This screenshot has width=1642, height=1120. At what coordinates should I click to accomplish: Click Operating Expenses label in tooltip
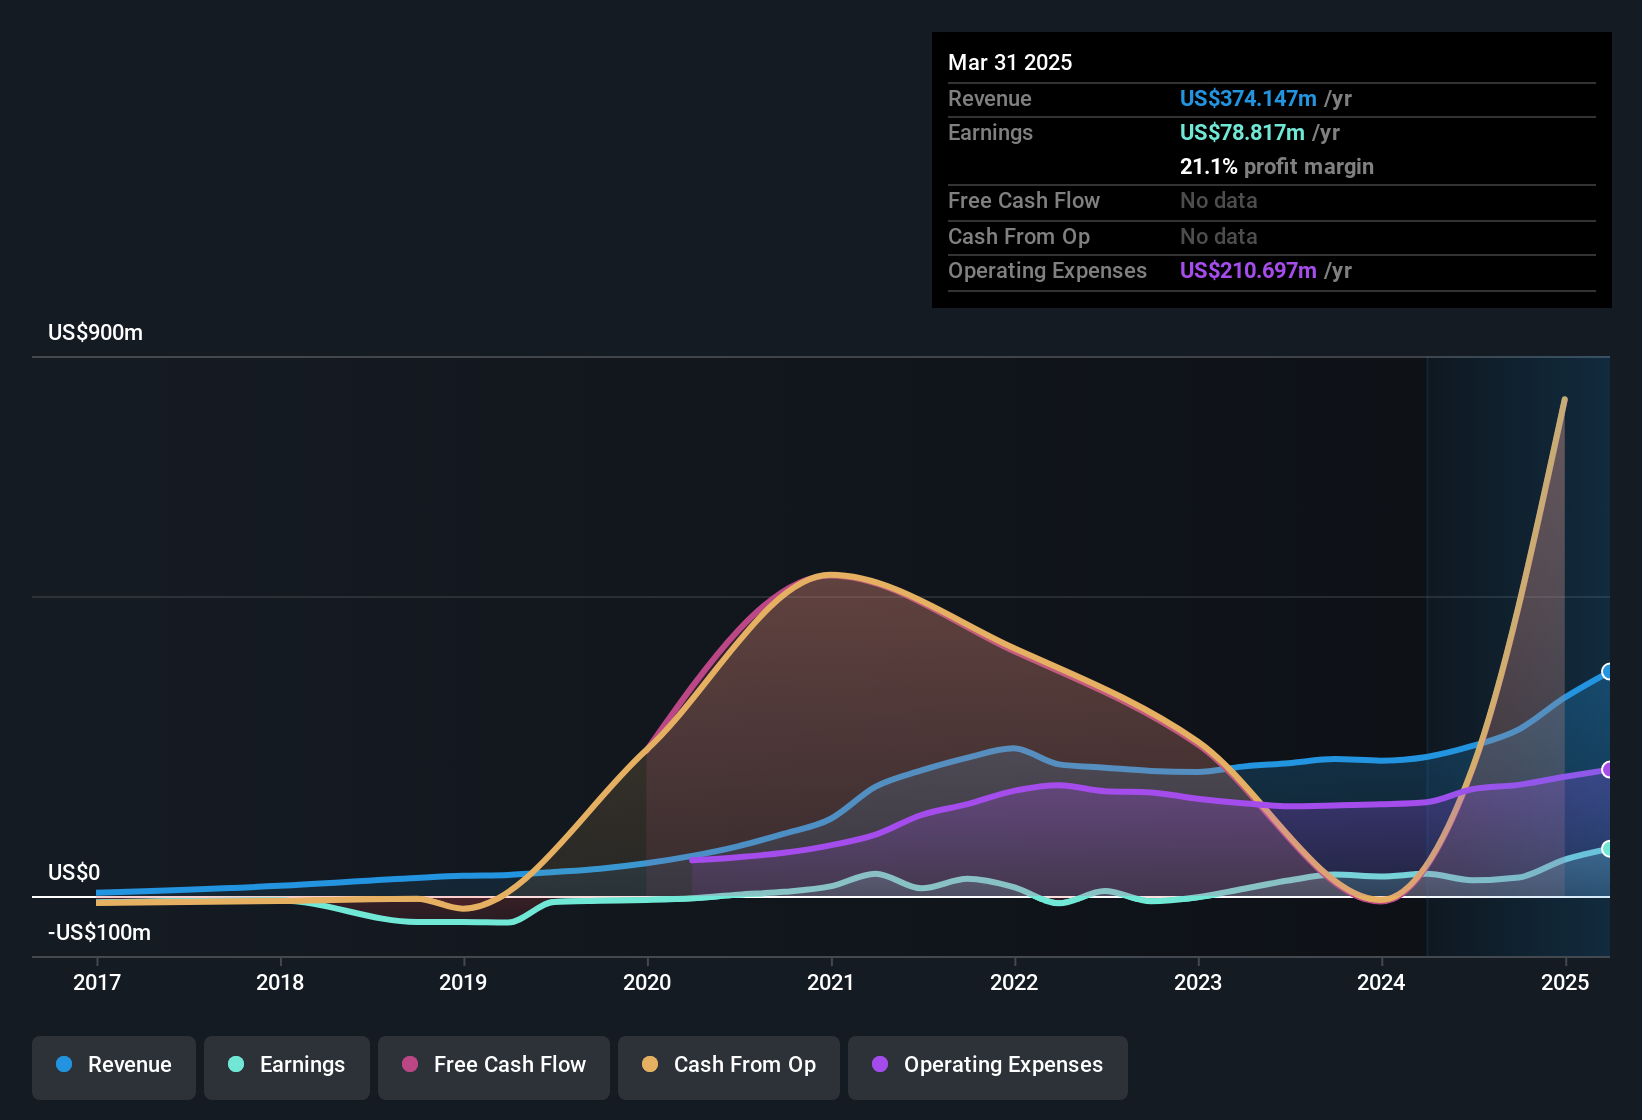[x=1047, y=270]
